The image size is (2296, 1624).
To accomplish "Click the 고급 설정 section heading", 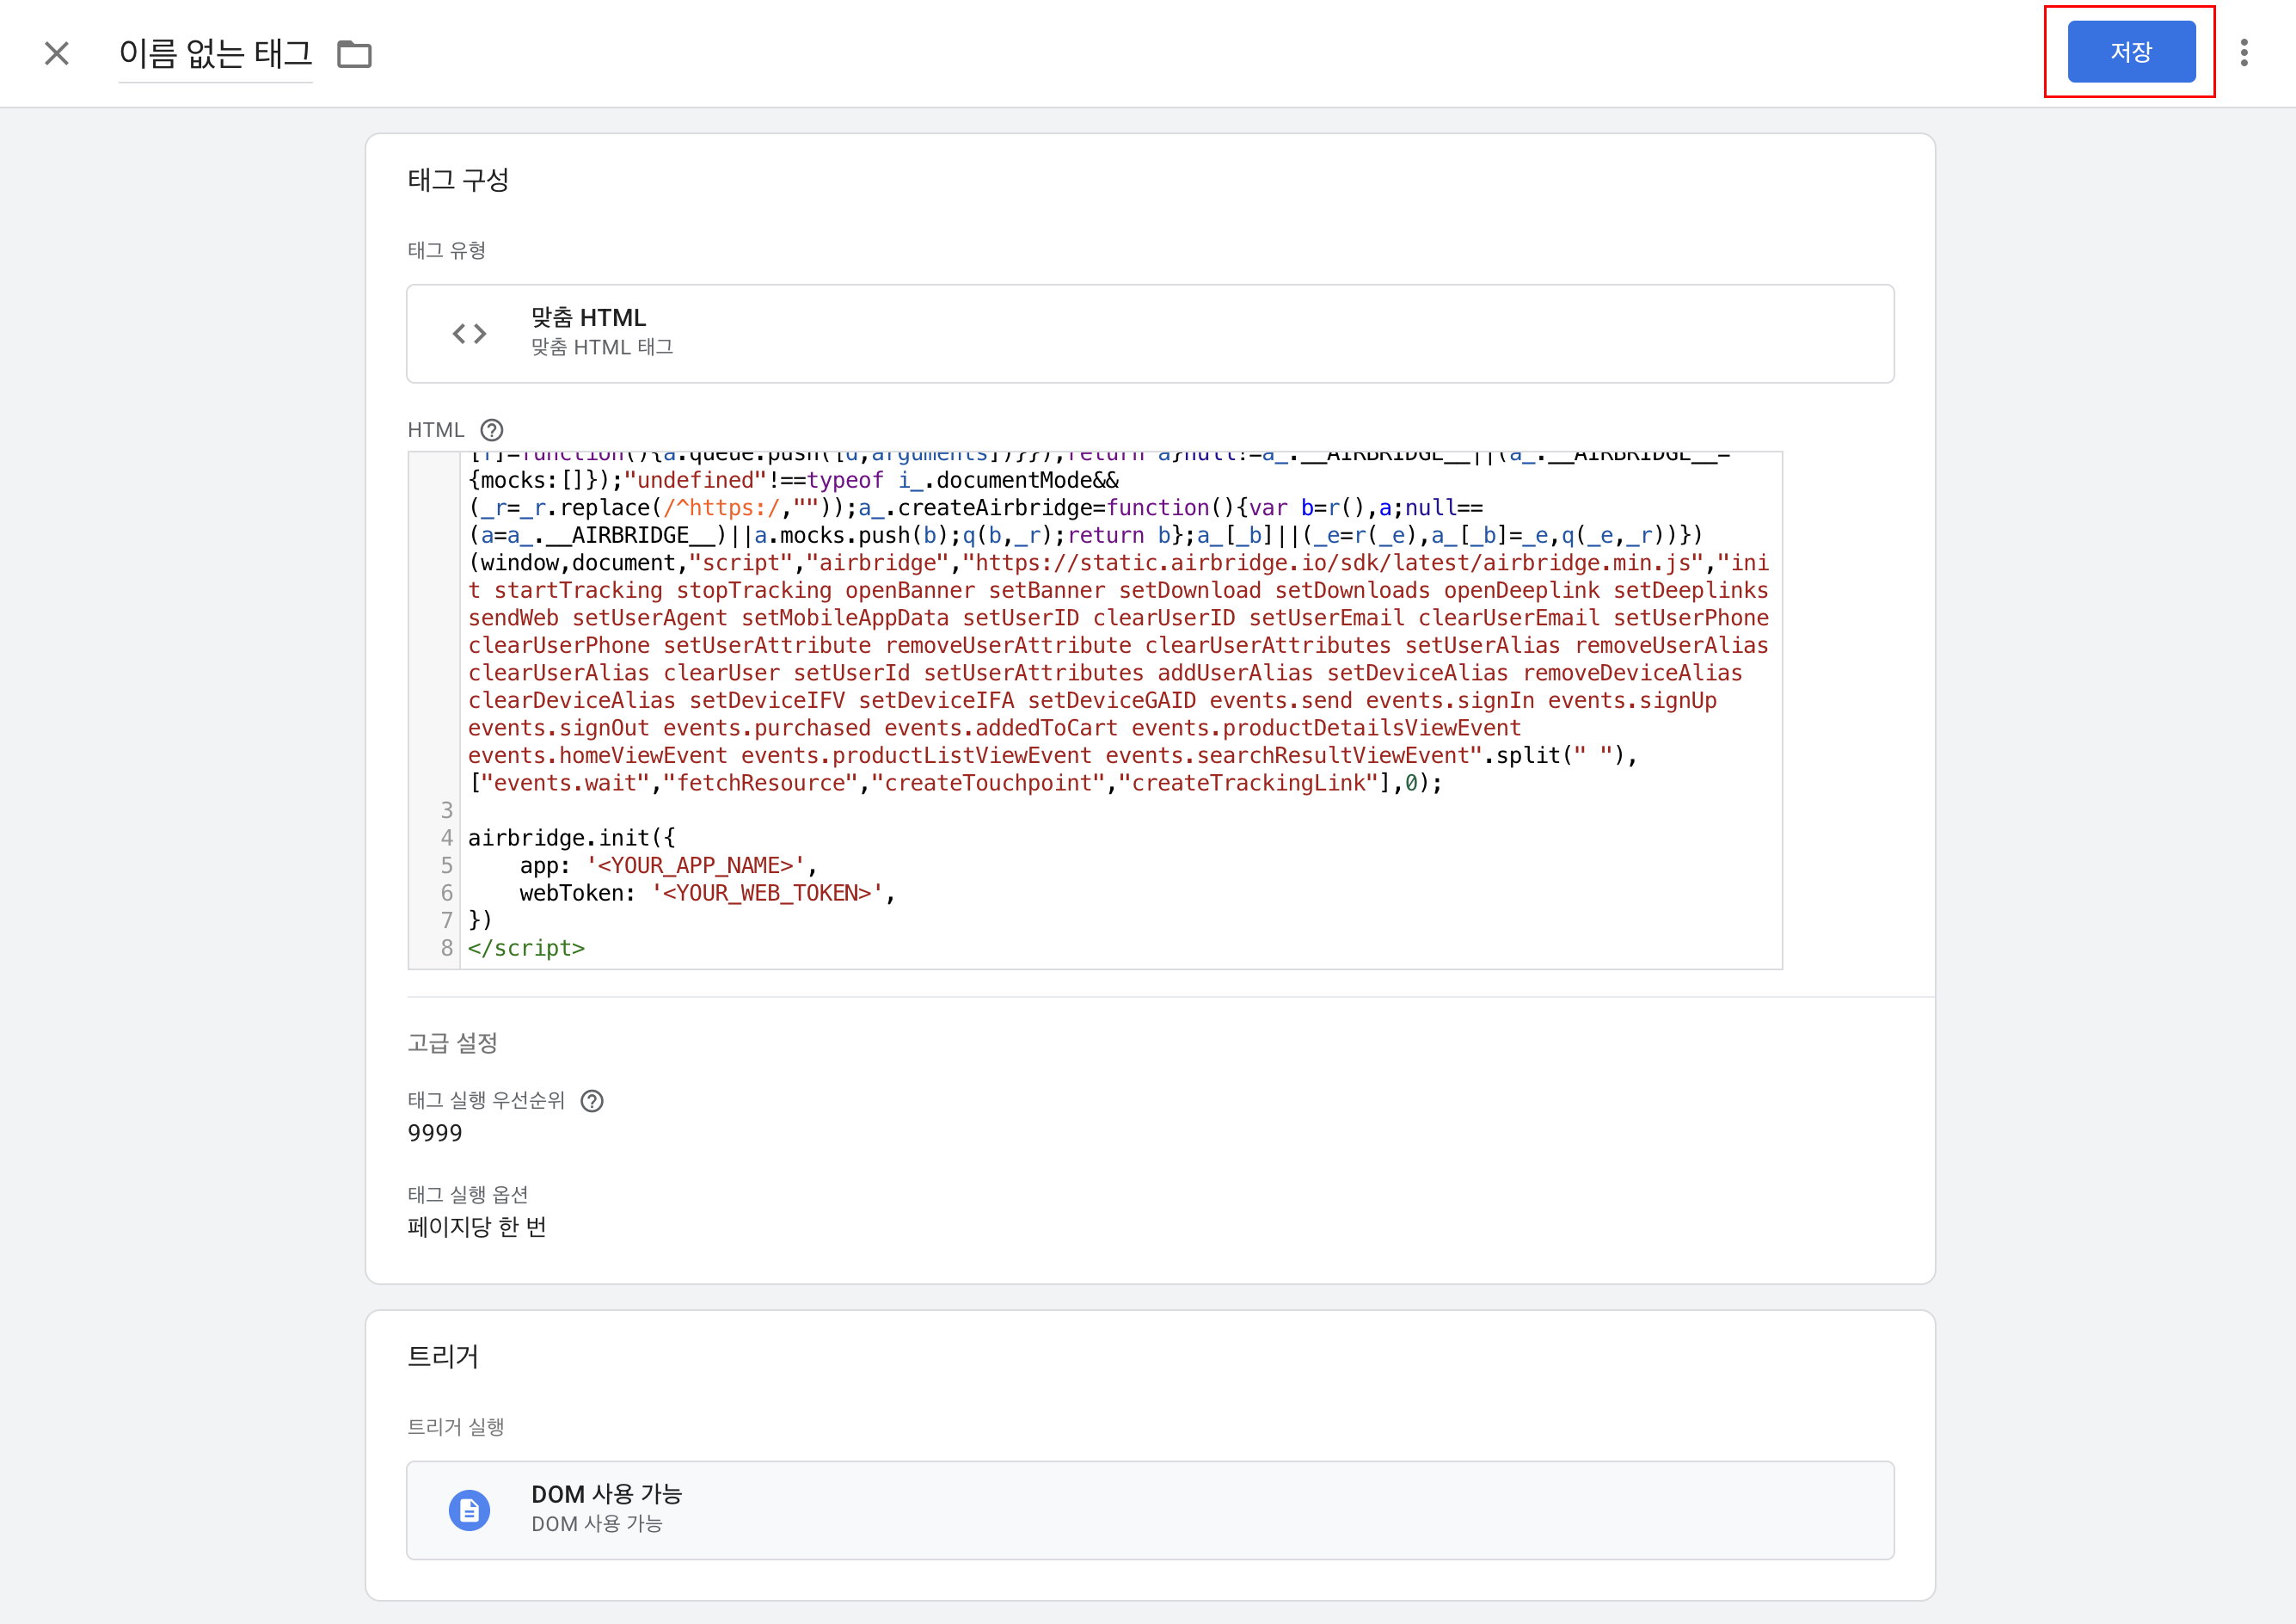I will 452,1043.
